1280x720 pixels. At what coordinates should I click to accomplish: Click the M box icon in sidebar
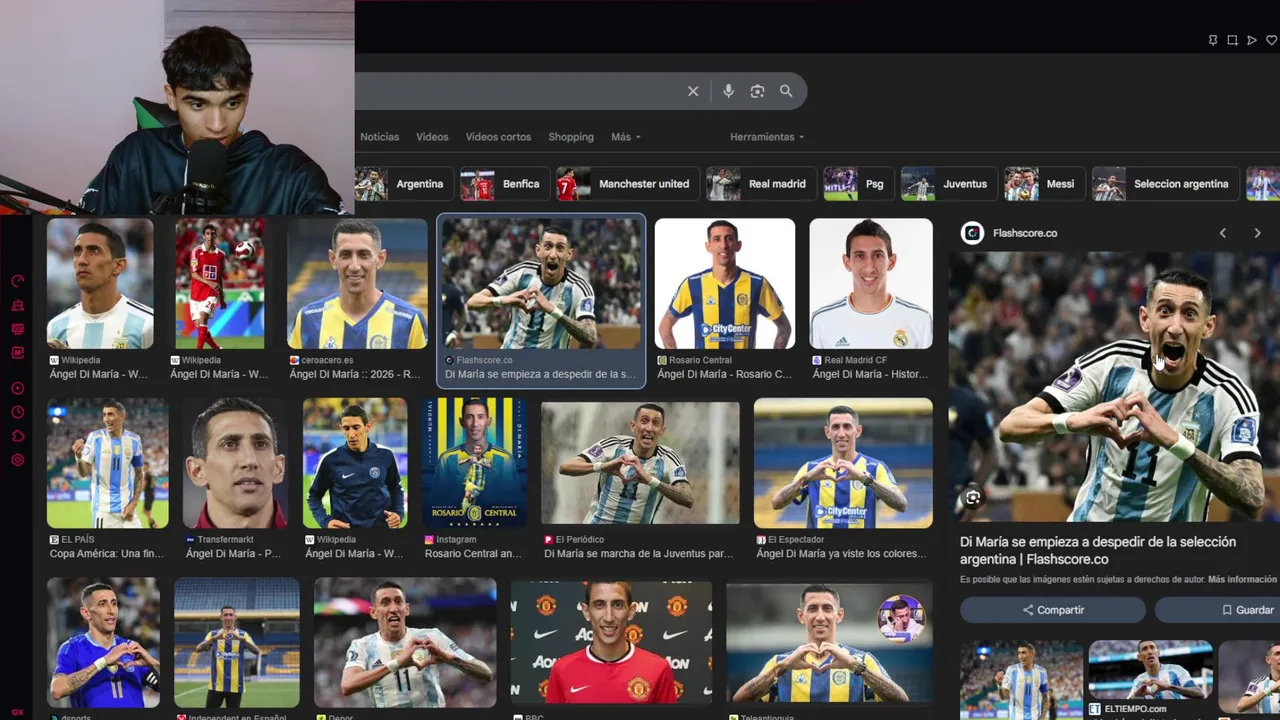(x=17, y=353)
